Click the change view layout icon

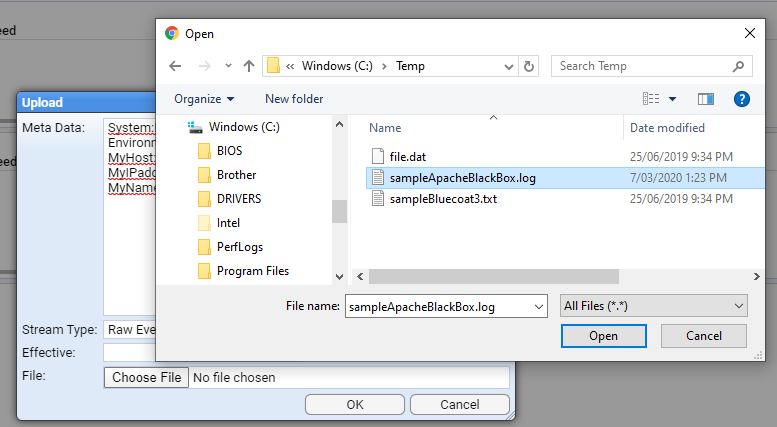click(x=652, y=99)
